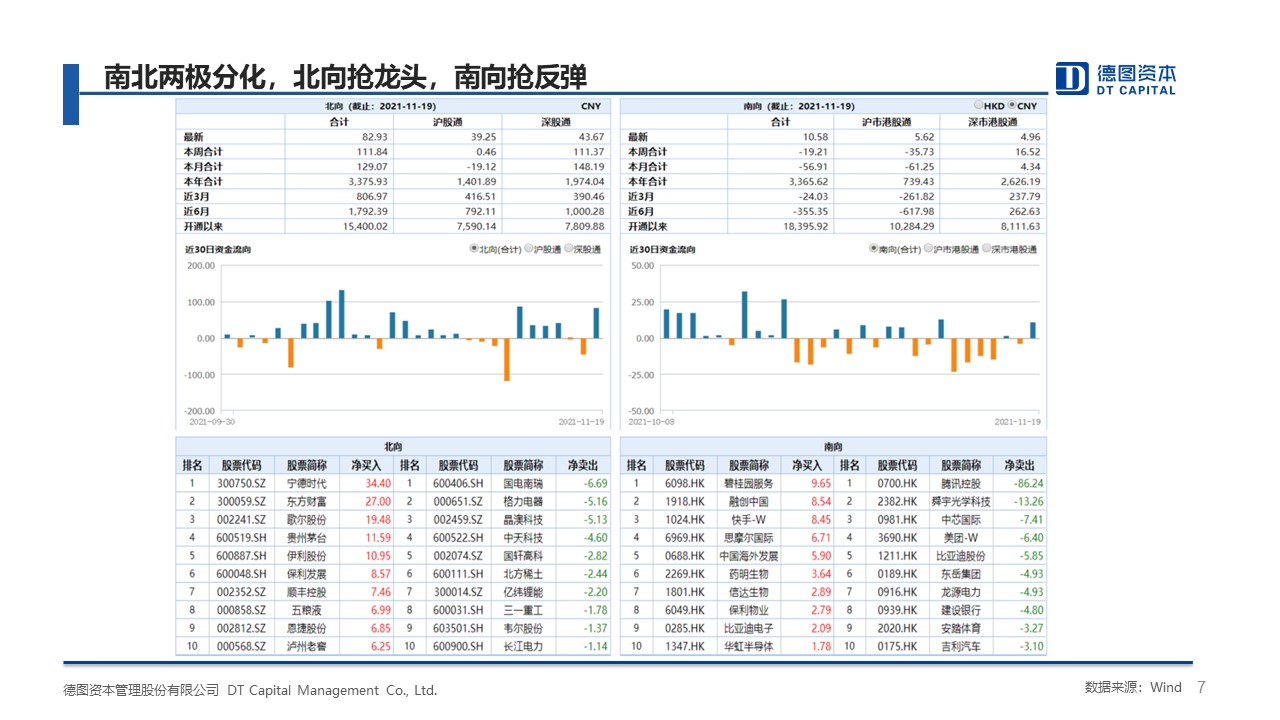The height and width of the screenshot is (720, 1280).
Task: Click the stock name 碧桂园服务
Action: click(x=749, y=483)
